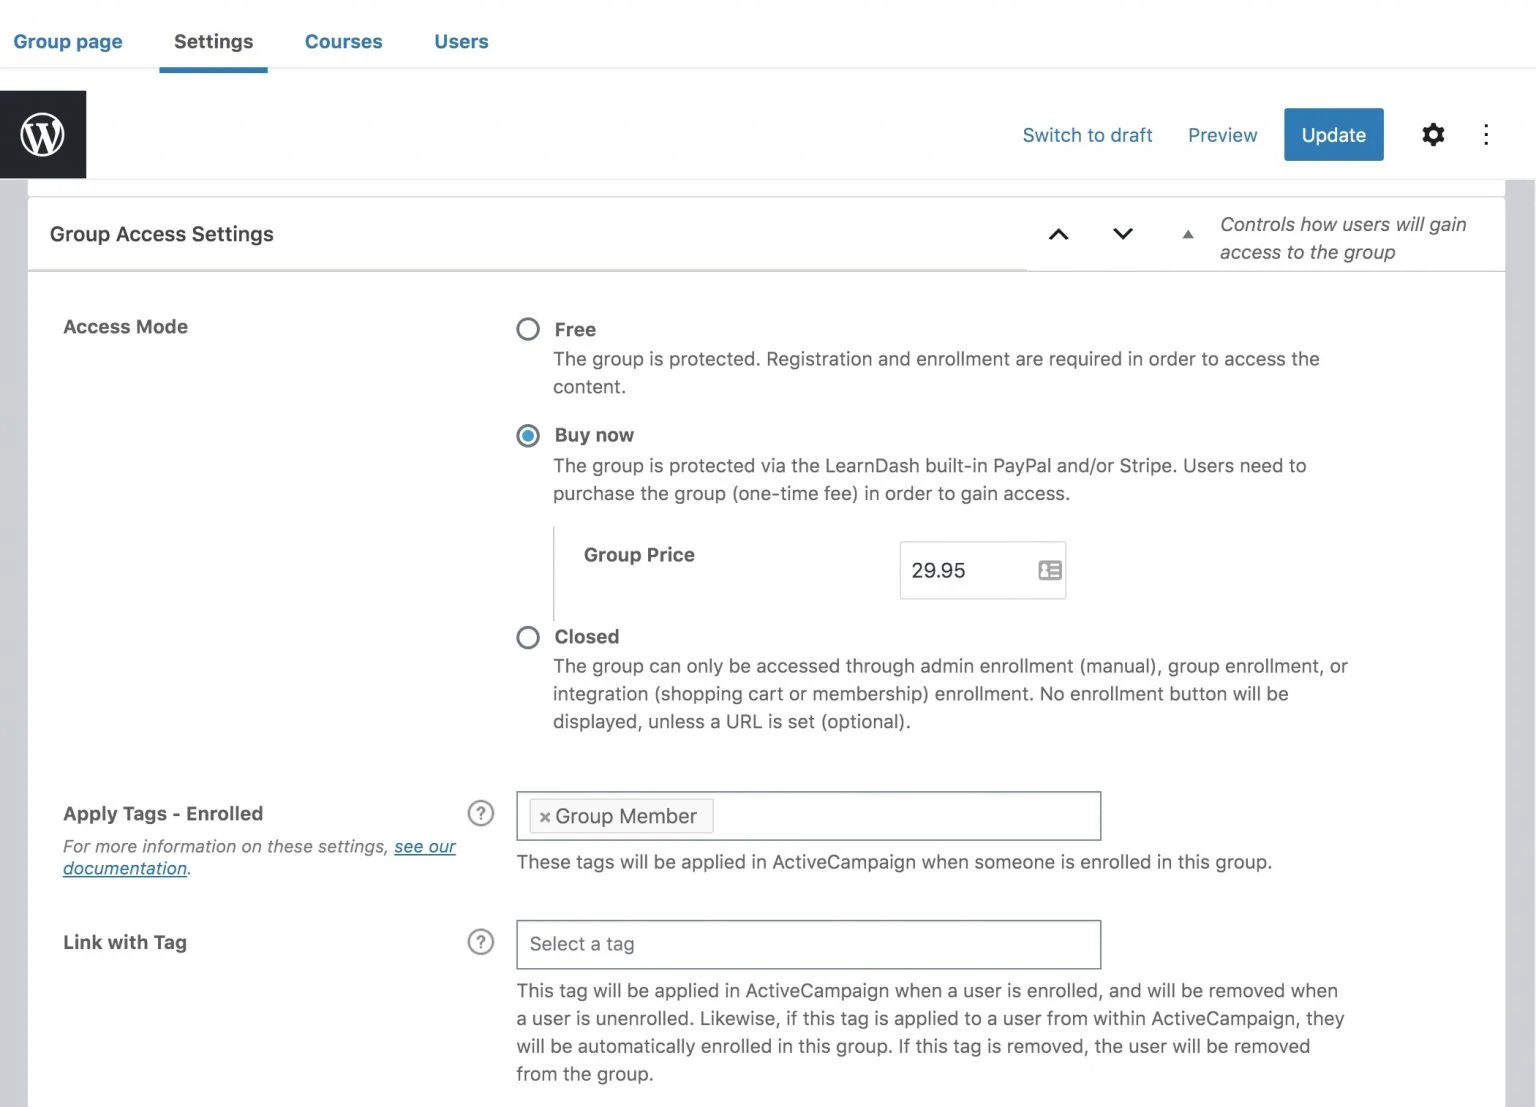Viewport: 1536px width, 1107px height.
Task: Click the Update button
Action: point(1333,135)
